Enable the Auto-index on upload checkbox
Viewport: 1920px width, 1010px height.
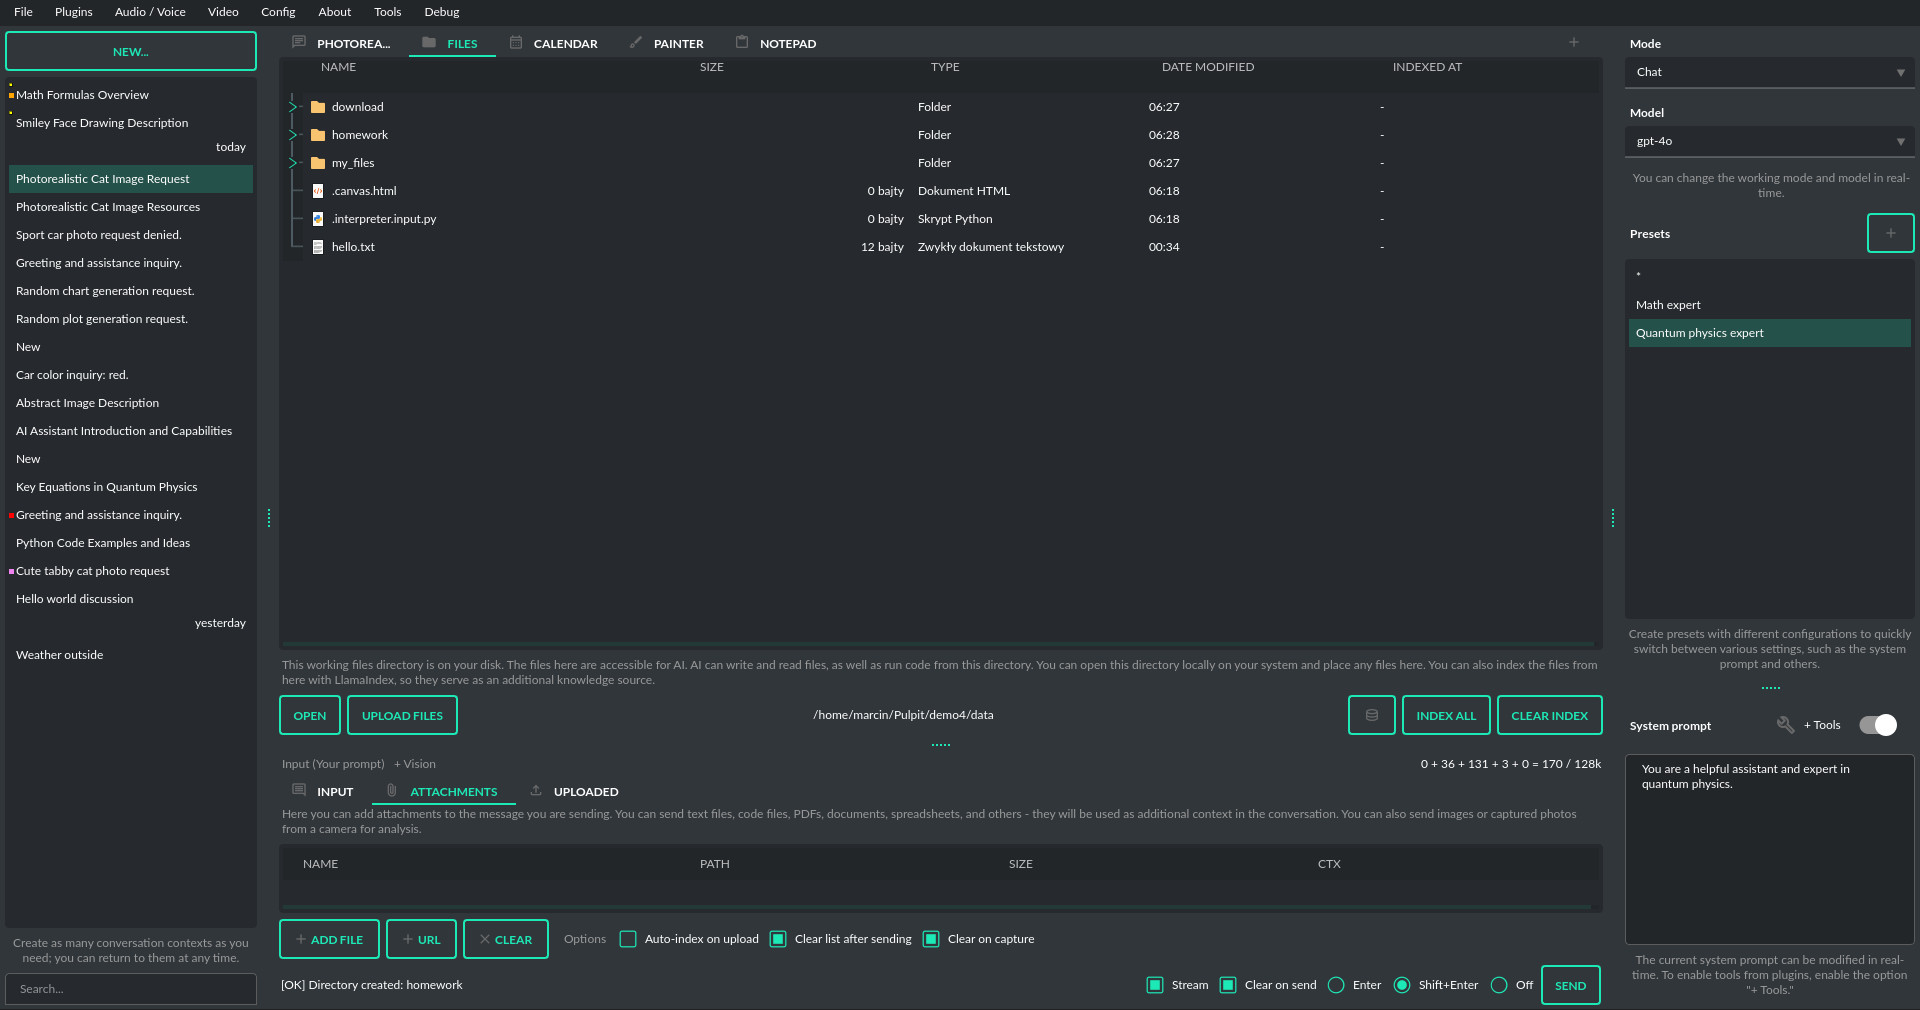(628, 939)
